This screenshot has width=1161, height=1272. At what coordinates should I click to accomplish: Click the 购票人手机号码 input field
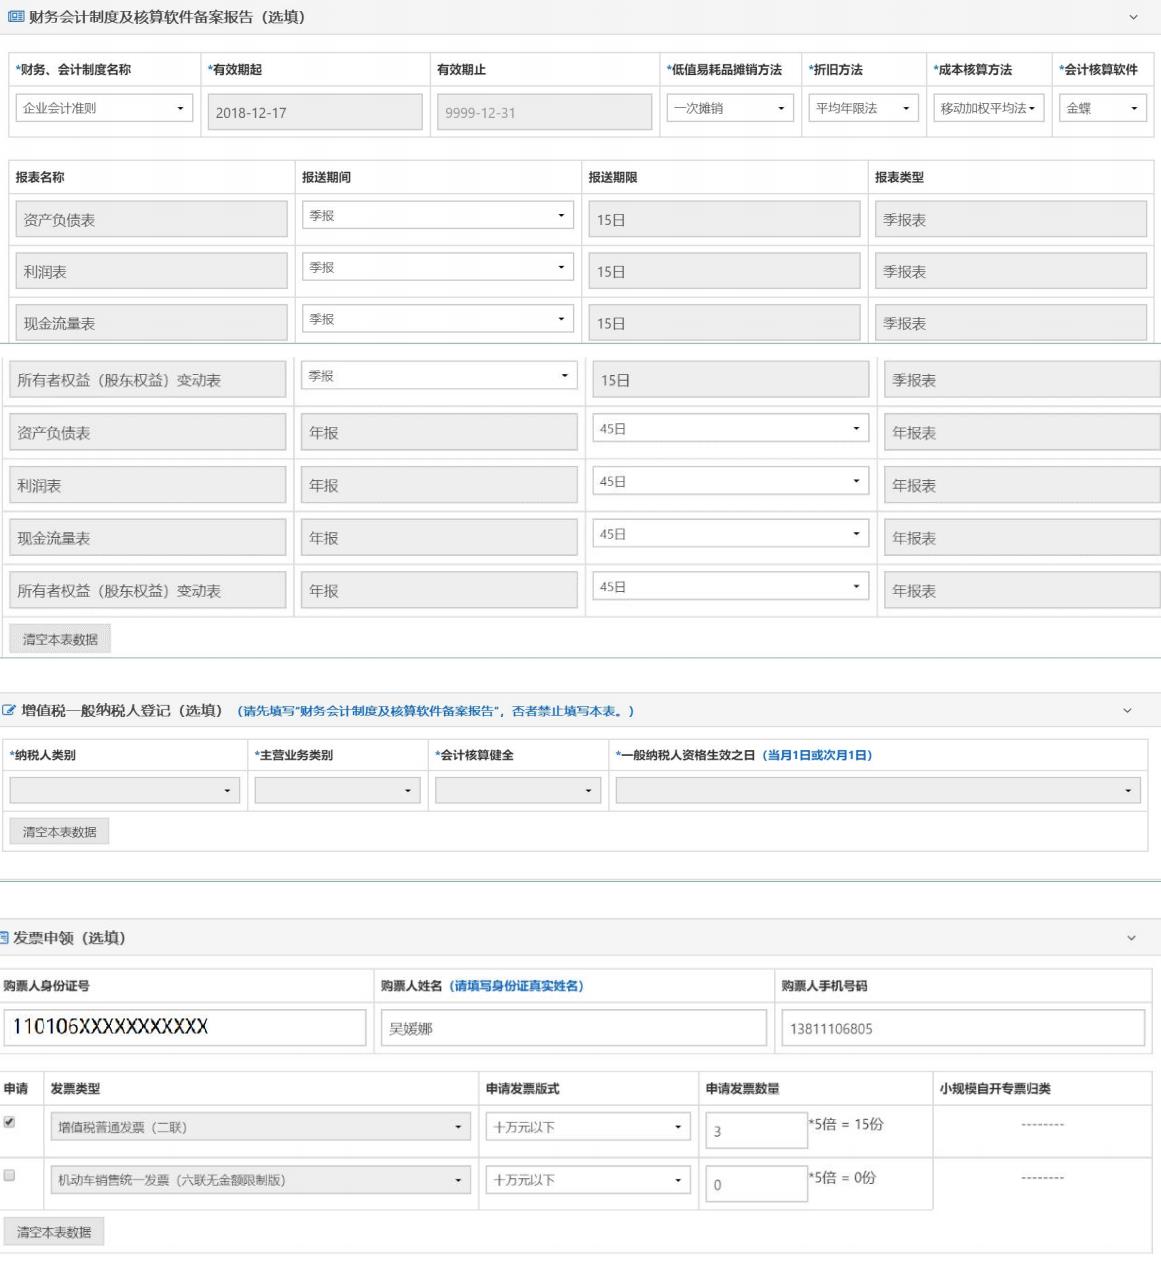[x=962, y=1028]
